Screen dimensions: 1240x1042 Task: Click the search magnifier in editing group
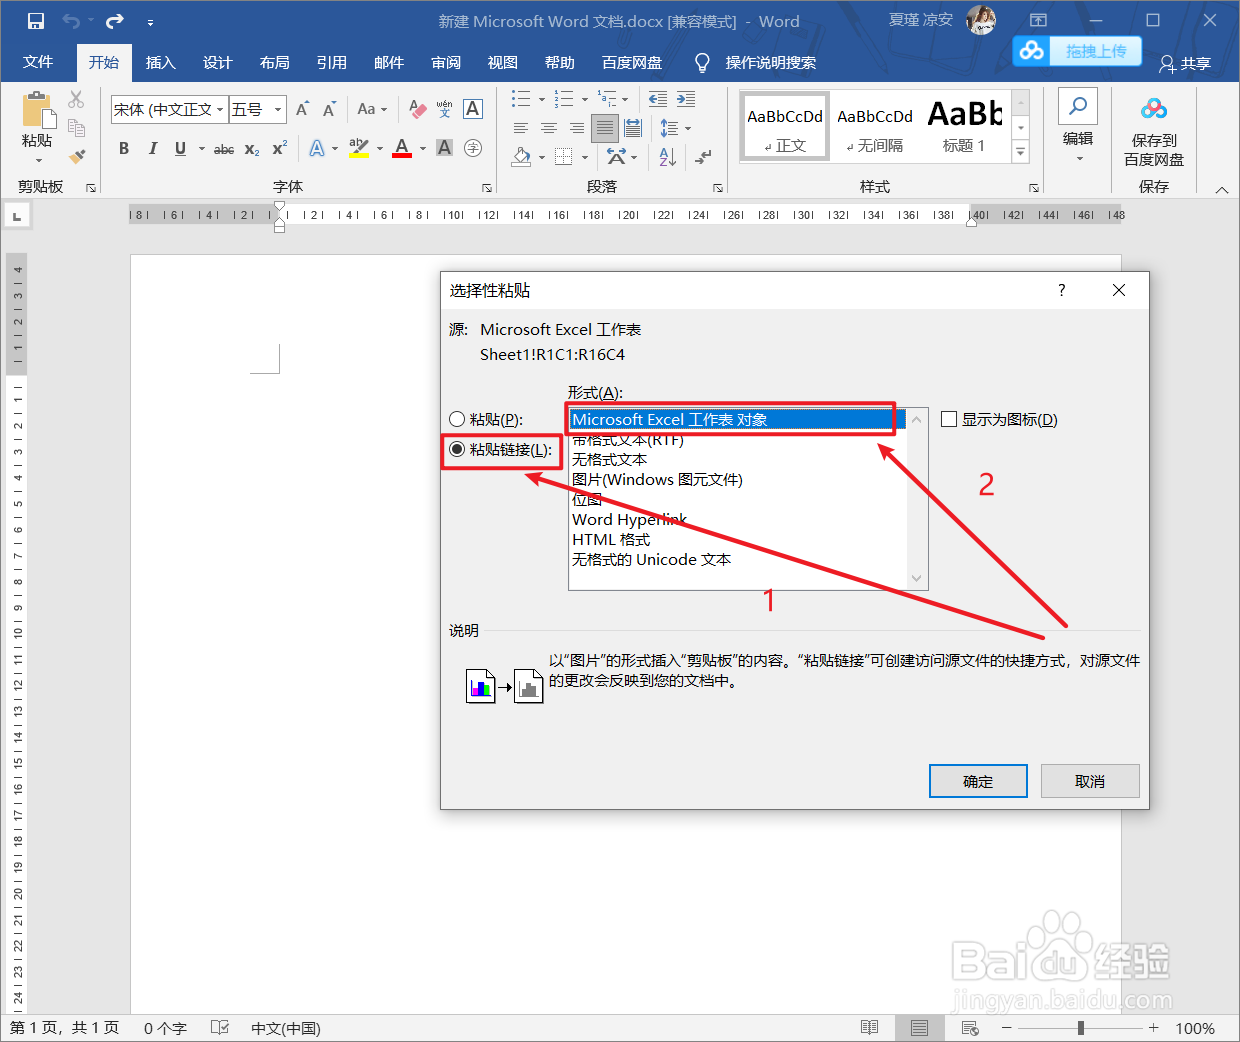(x=1078, y=106)
